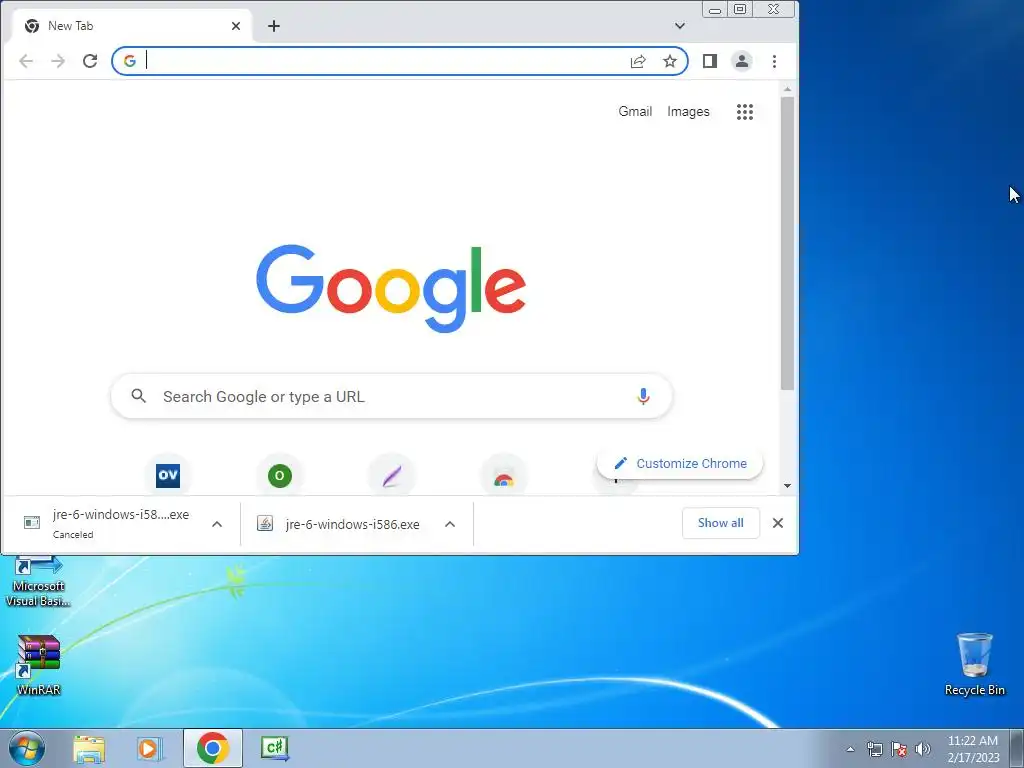The width and height of the screenshot is (1024, 768).
Task: Close the downloads bar
Action: click(778, 523)
